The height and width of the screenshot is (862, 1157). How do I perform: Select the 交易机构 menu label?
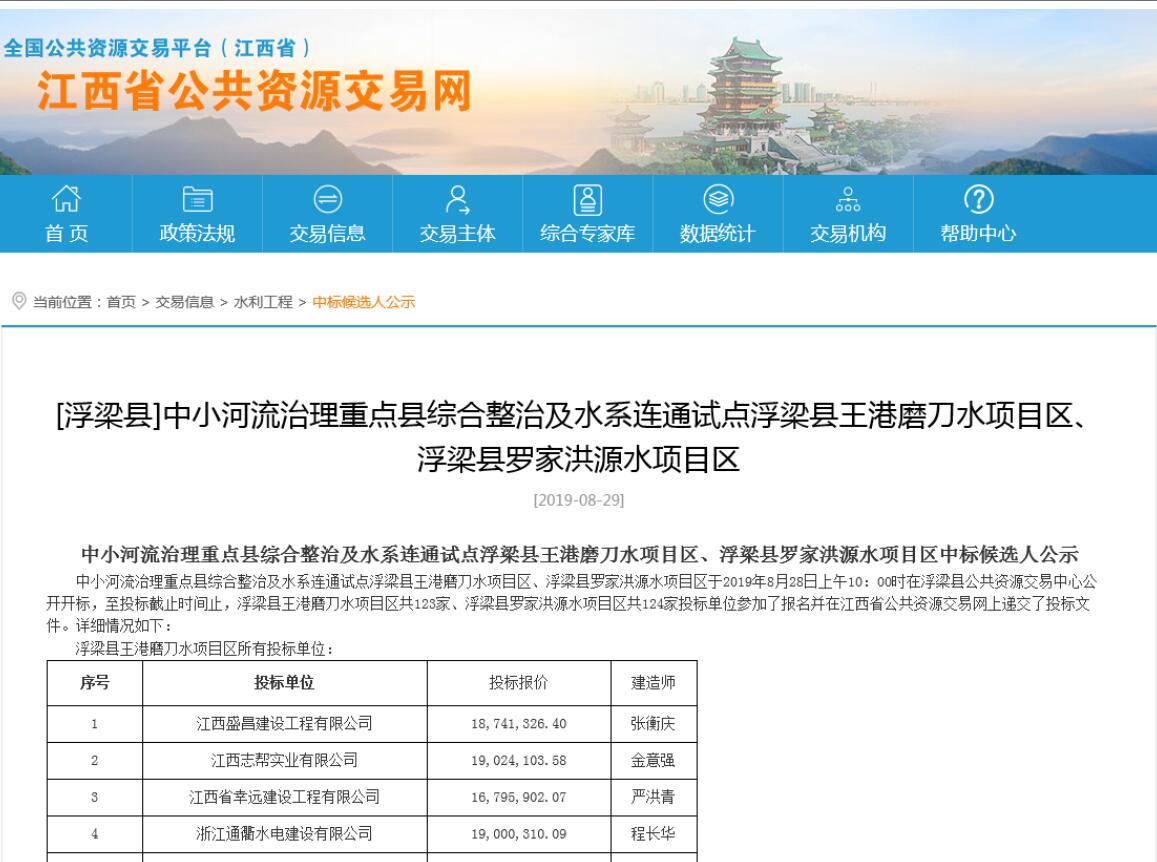point(847,234)
